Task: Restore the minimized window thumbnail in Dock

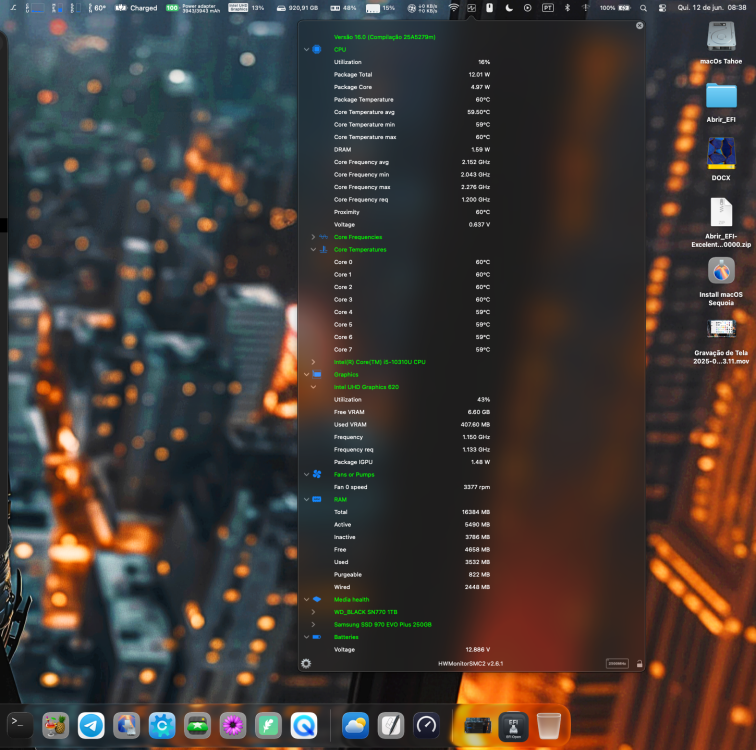Action: pyautogui.click(x=477, y=725)
